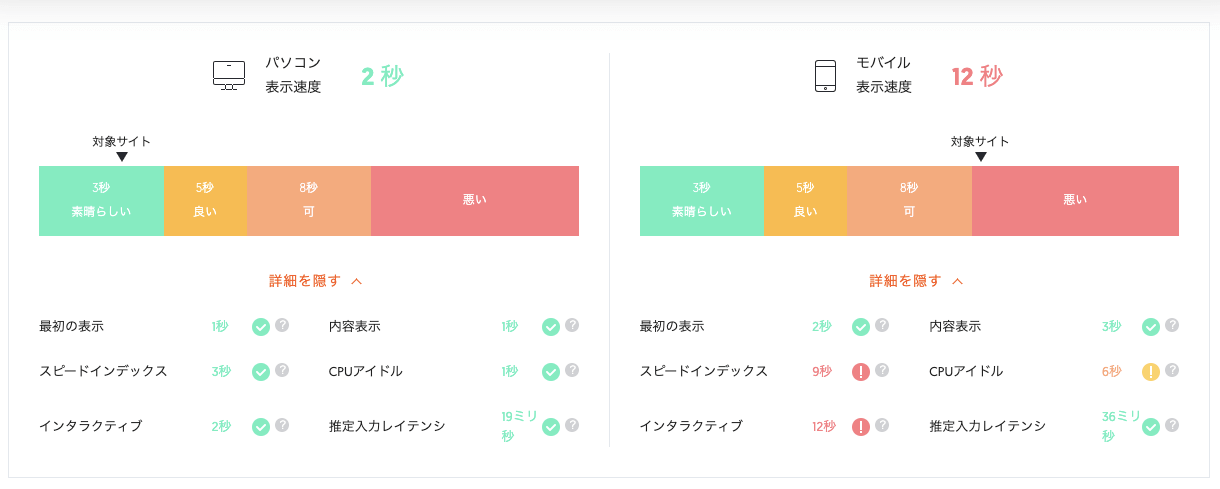Screen dimensions: 1220x489
Task: Open help icon for mobile 推定入力レイテンシ
Action: 1172,425
